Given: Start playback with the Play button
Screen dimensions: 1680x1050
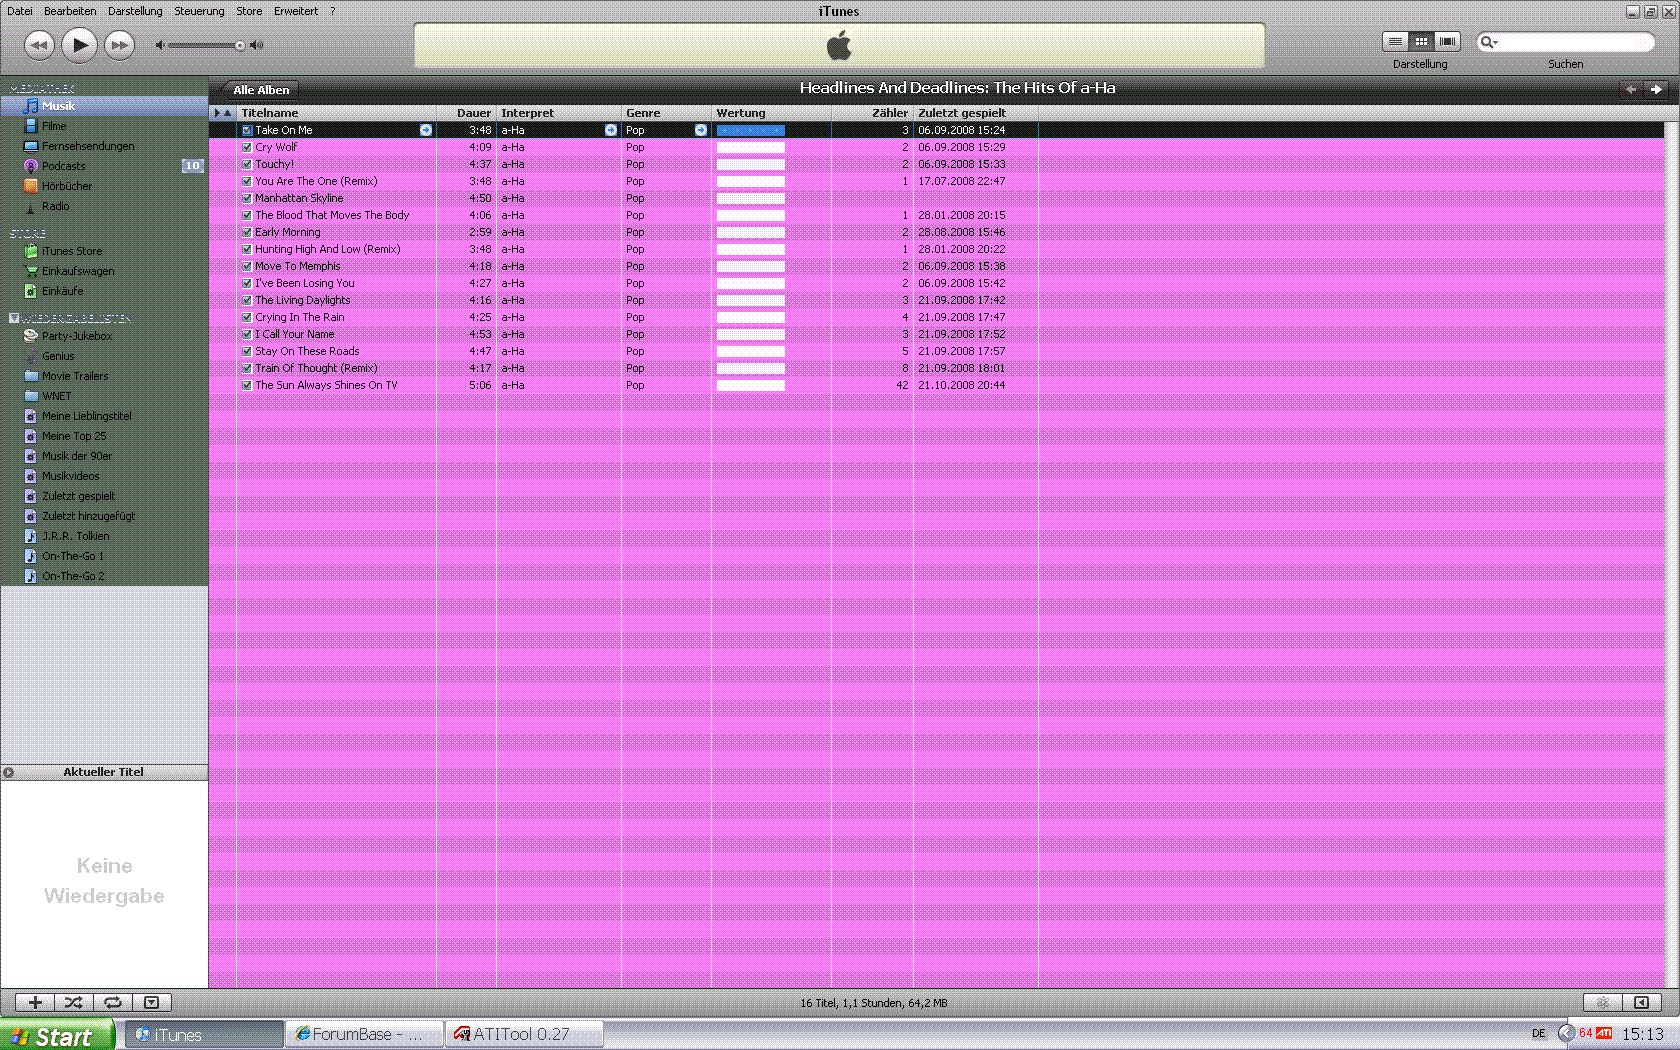Looking at the screenshot, I should point(79,44).
